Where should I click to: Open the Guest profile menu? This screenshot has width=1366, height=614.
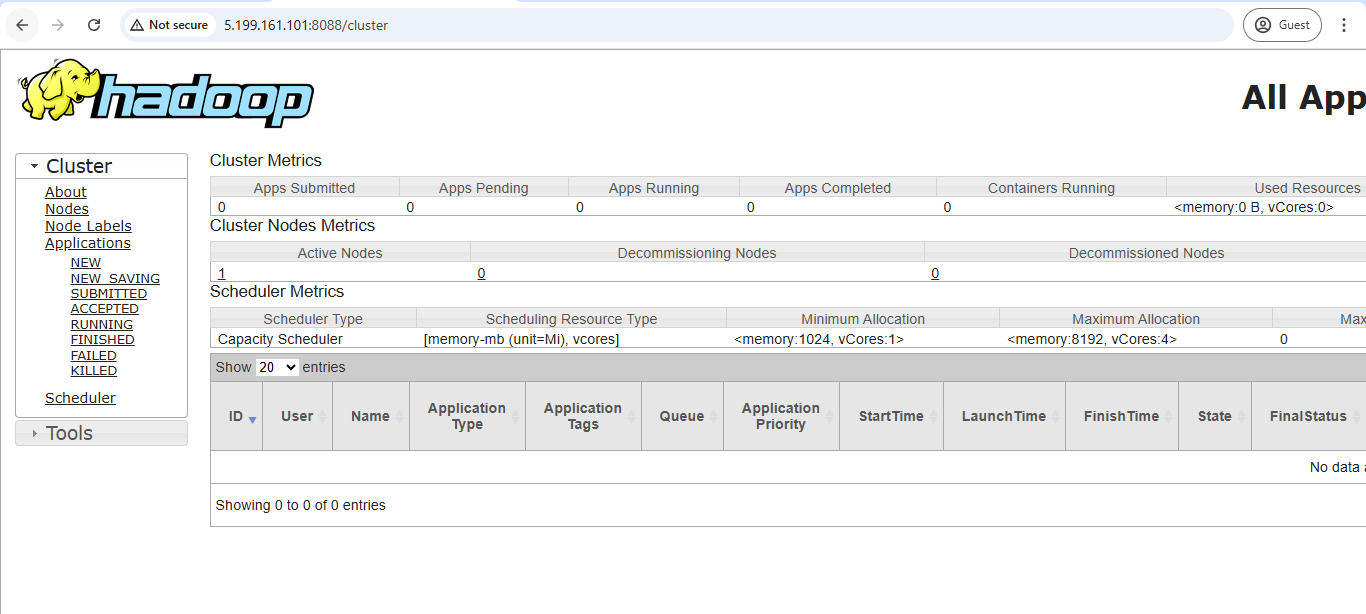(x=1282, y=25)
